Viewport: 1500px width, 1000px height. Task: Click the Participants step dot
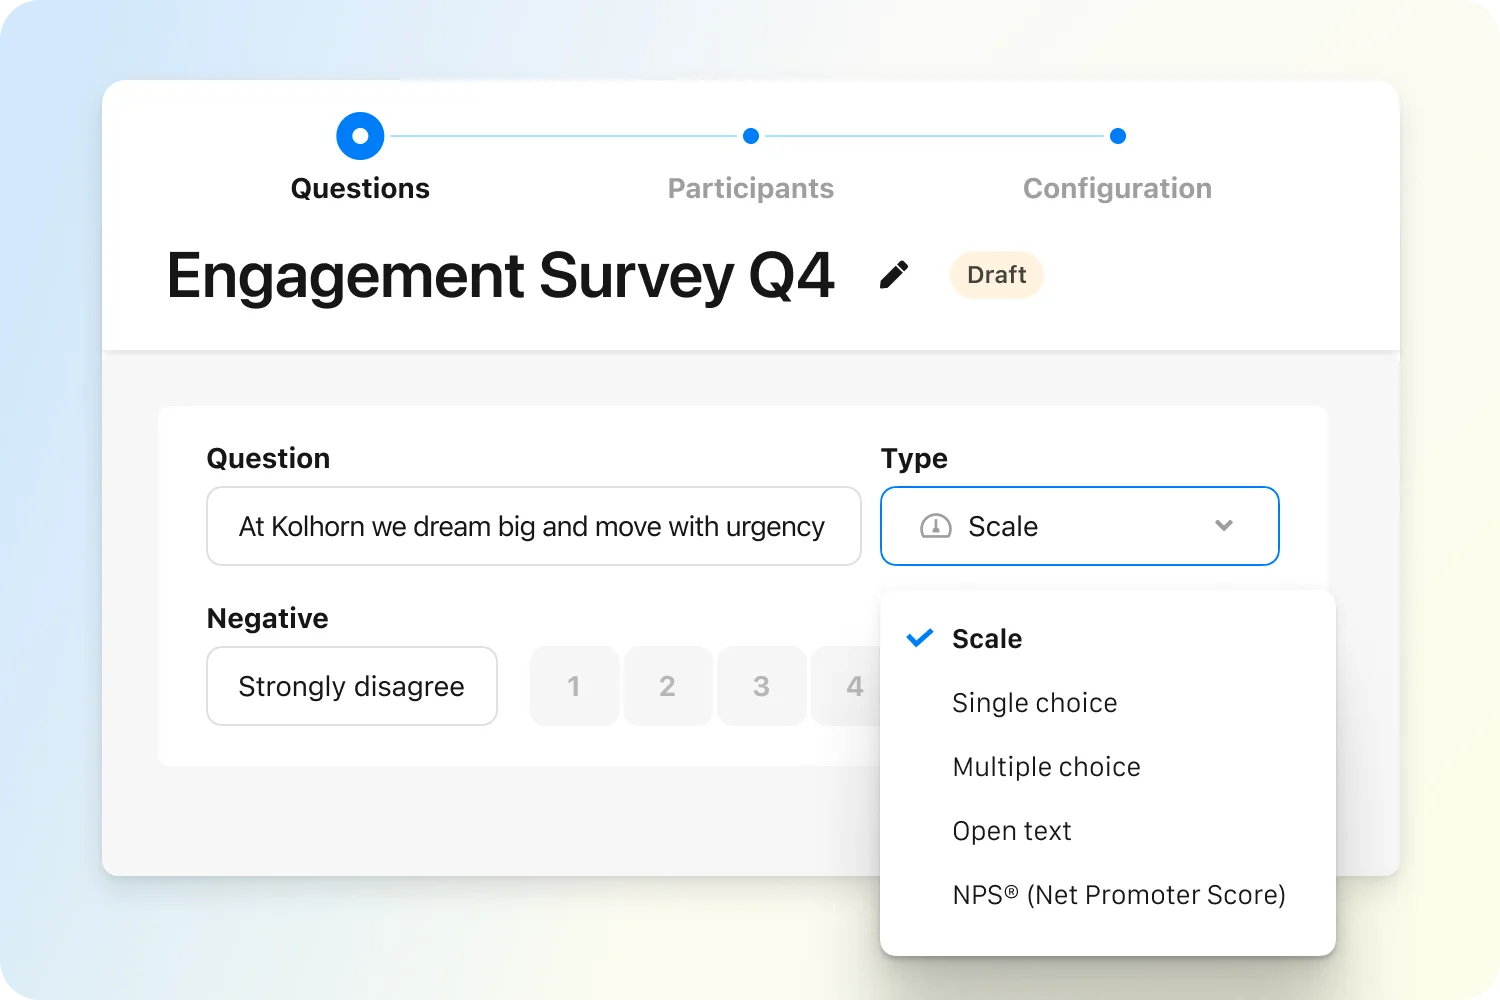751,136
